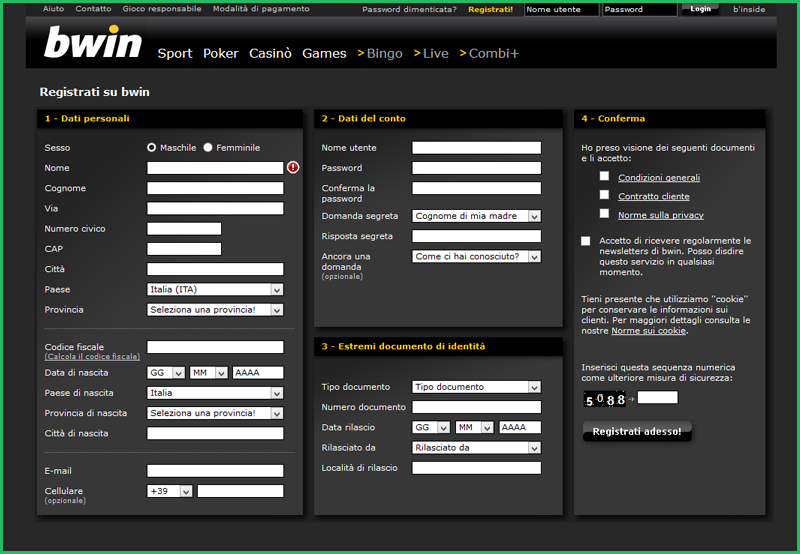Open the Provincia dropdown
Image resolution: width=800 pixels, height=554 pixels.
pyautogui.click(x=215, y=310)
